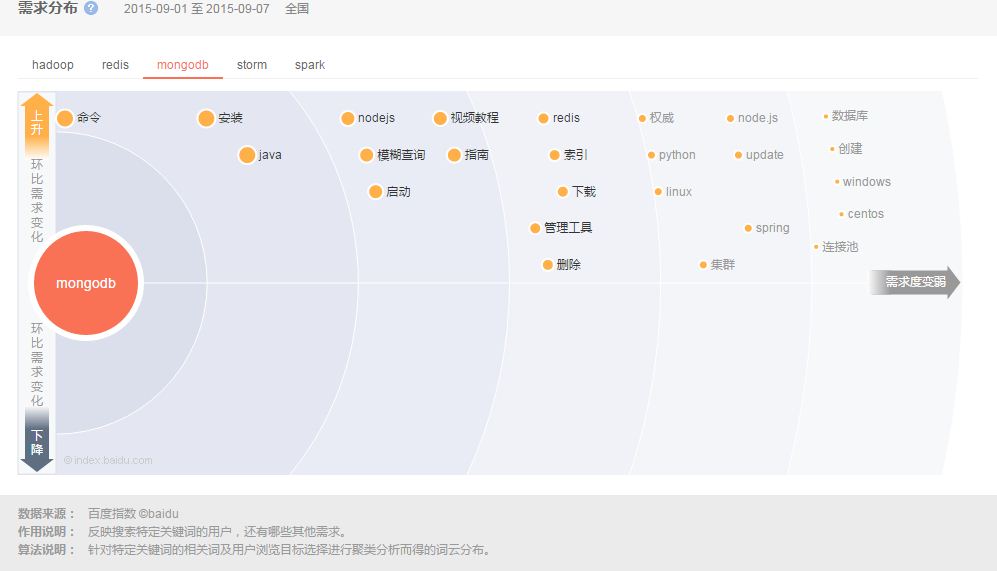Click the java keyword label
Viewport: 997px width, 571px height.
pyautogui.click(x=270, y=155)
